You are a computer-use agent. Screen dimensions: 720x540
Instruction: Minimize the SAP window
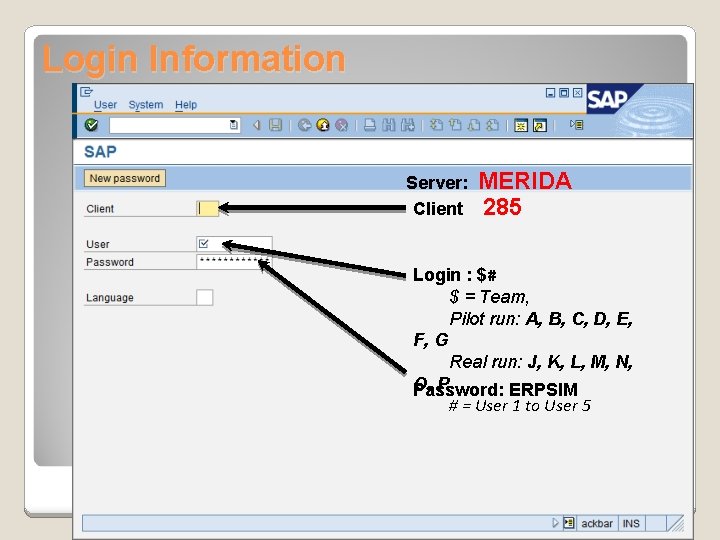[x=550, y=93]
